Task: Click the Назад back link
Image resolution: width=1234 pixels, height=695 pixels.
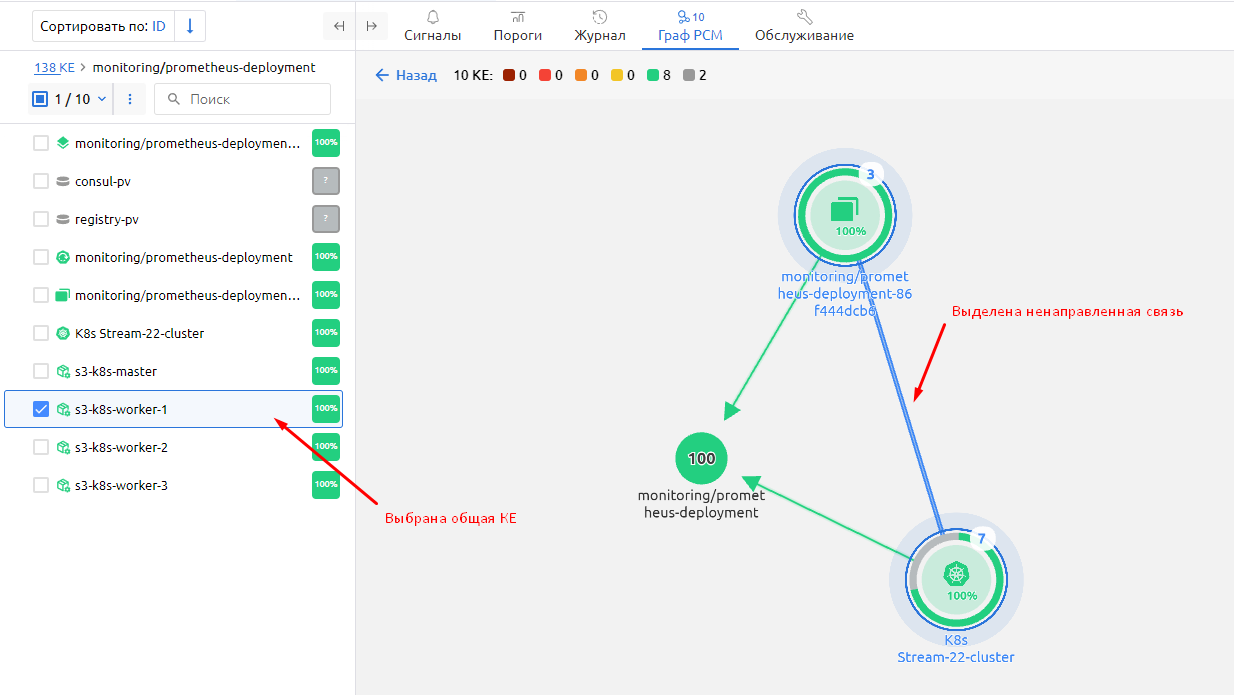Action: (406, 75)
